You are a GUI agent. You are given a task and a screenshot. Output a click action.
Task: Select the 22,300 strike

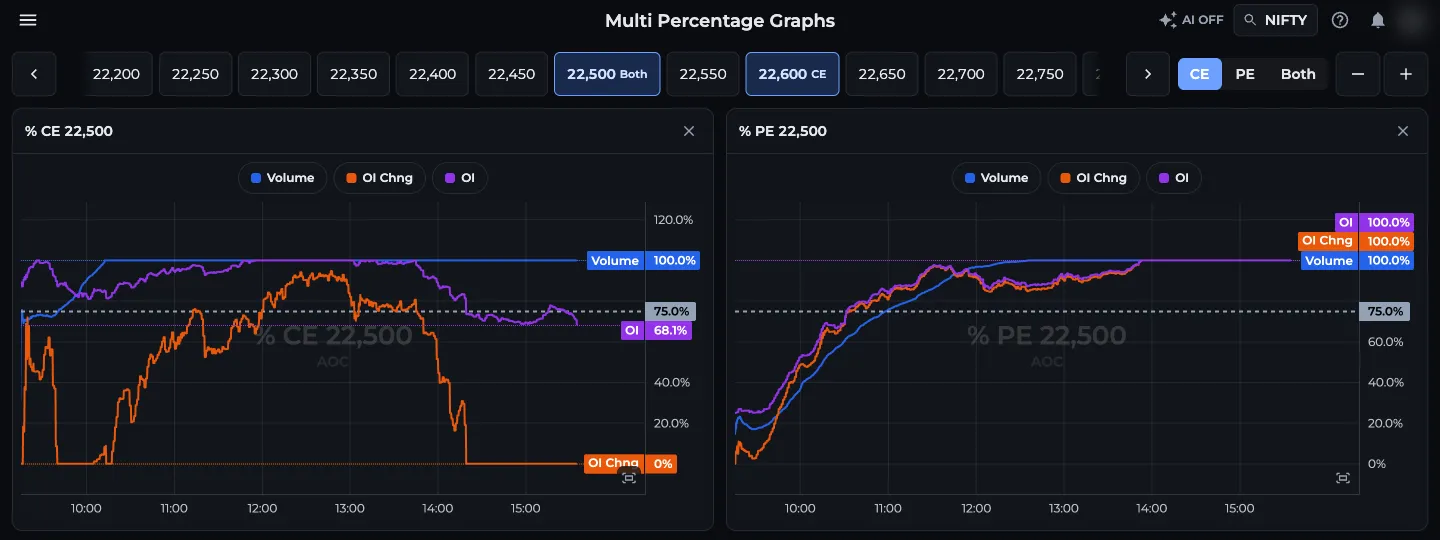(274, 74)
